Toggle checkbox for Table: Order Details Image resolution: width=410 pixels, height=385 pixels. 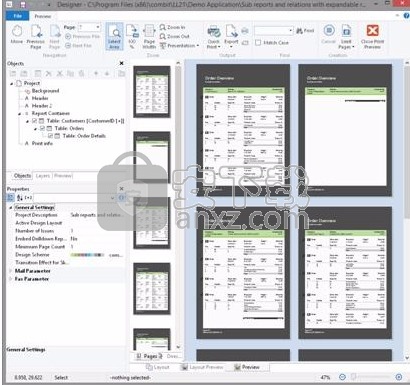(50, 136)
